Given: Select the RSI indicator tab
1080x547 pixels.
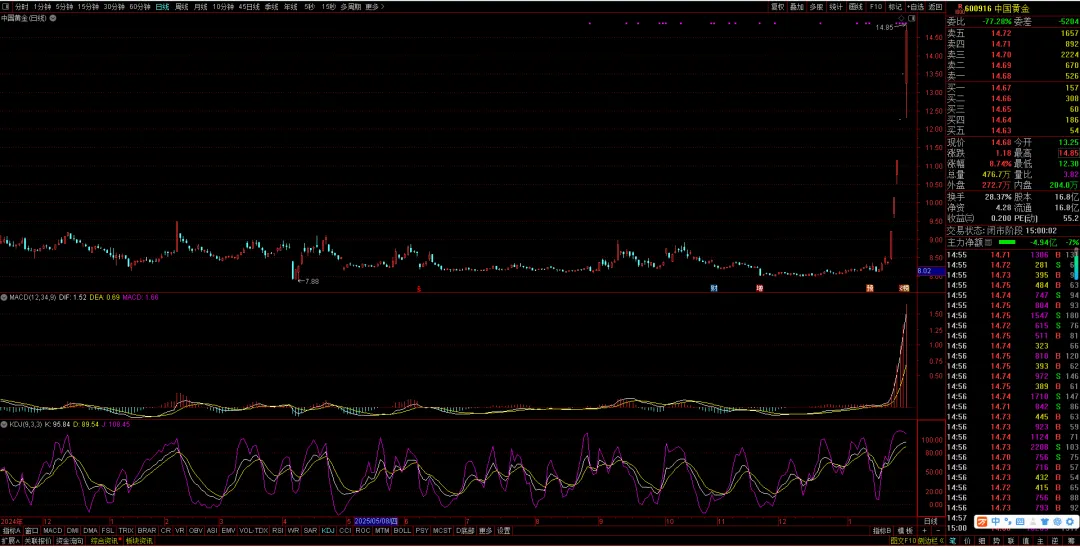Looking at the screenshot, I should pyautogui.click(x=278, y=531).
